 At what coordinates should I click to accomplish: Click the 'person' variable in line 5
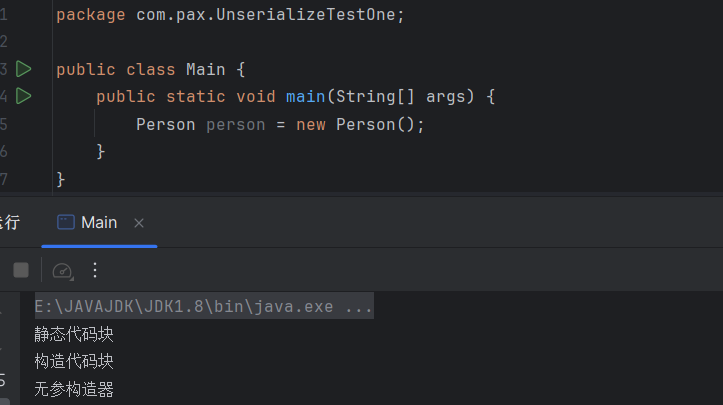coord(236,125)
